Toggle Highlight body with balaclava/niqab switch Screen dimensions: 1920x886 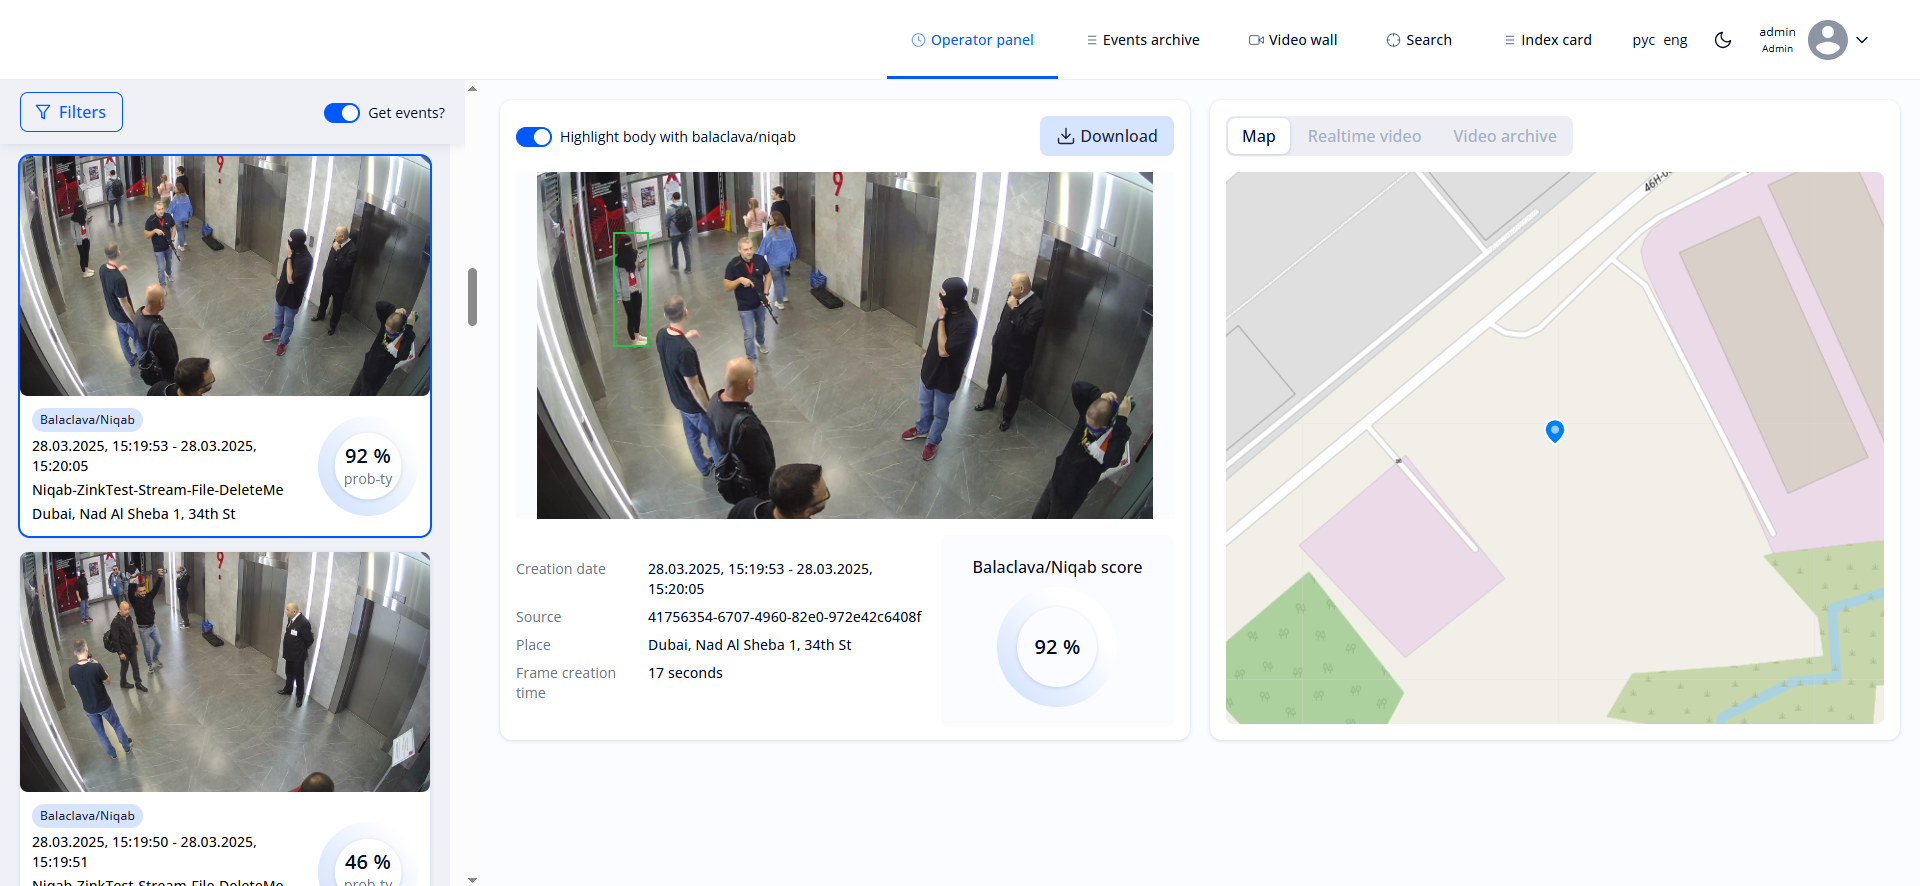coord(533,137)
